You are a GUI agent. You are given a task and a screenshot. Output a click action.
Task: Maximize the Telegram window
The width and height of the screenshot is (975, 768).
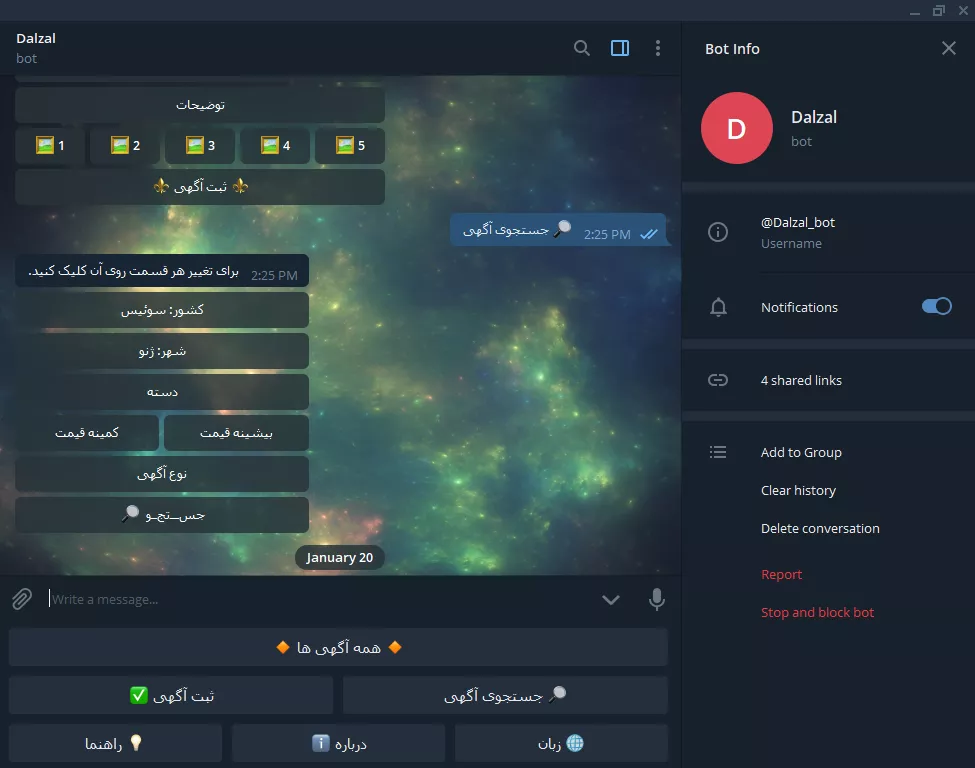938,11
